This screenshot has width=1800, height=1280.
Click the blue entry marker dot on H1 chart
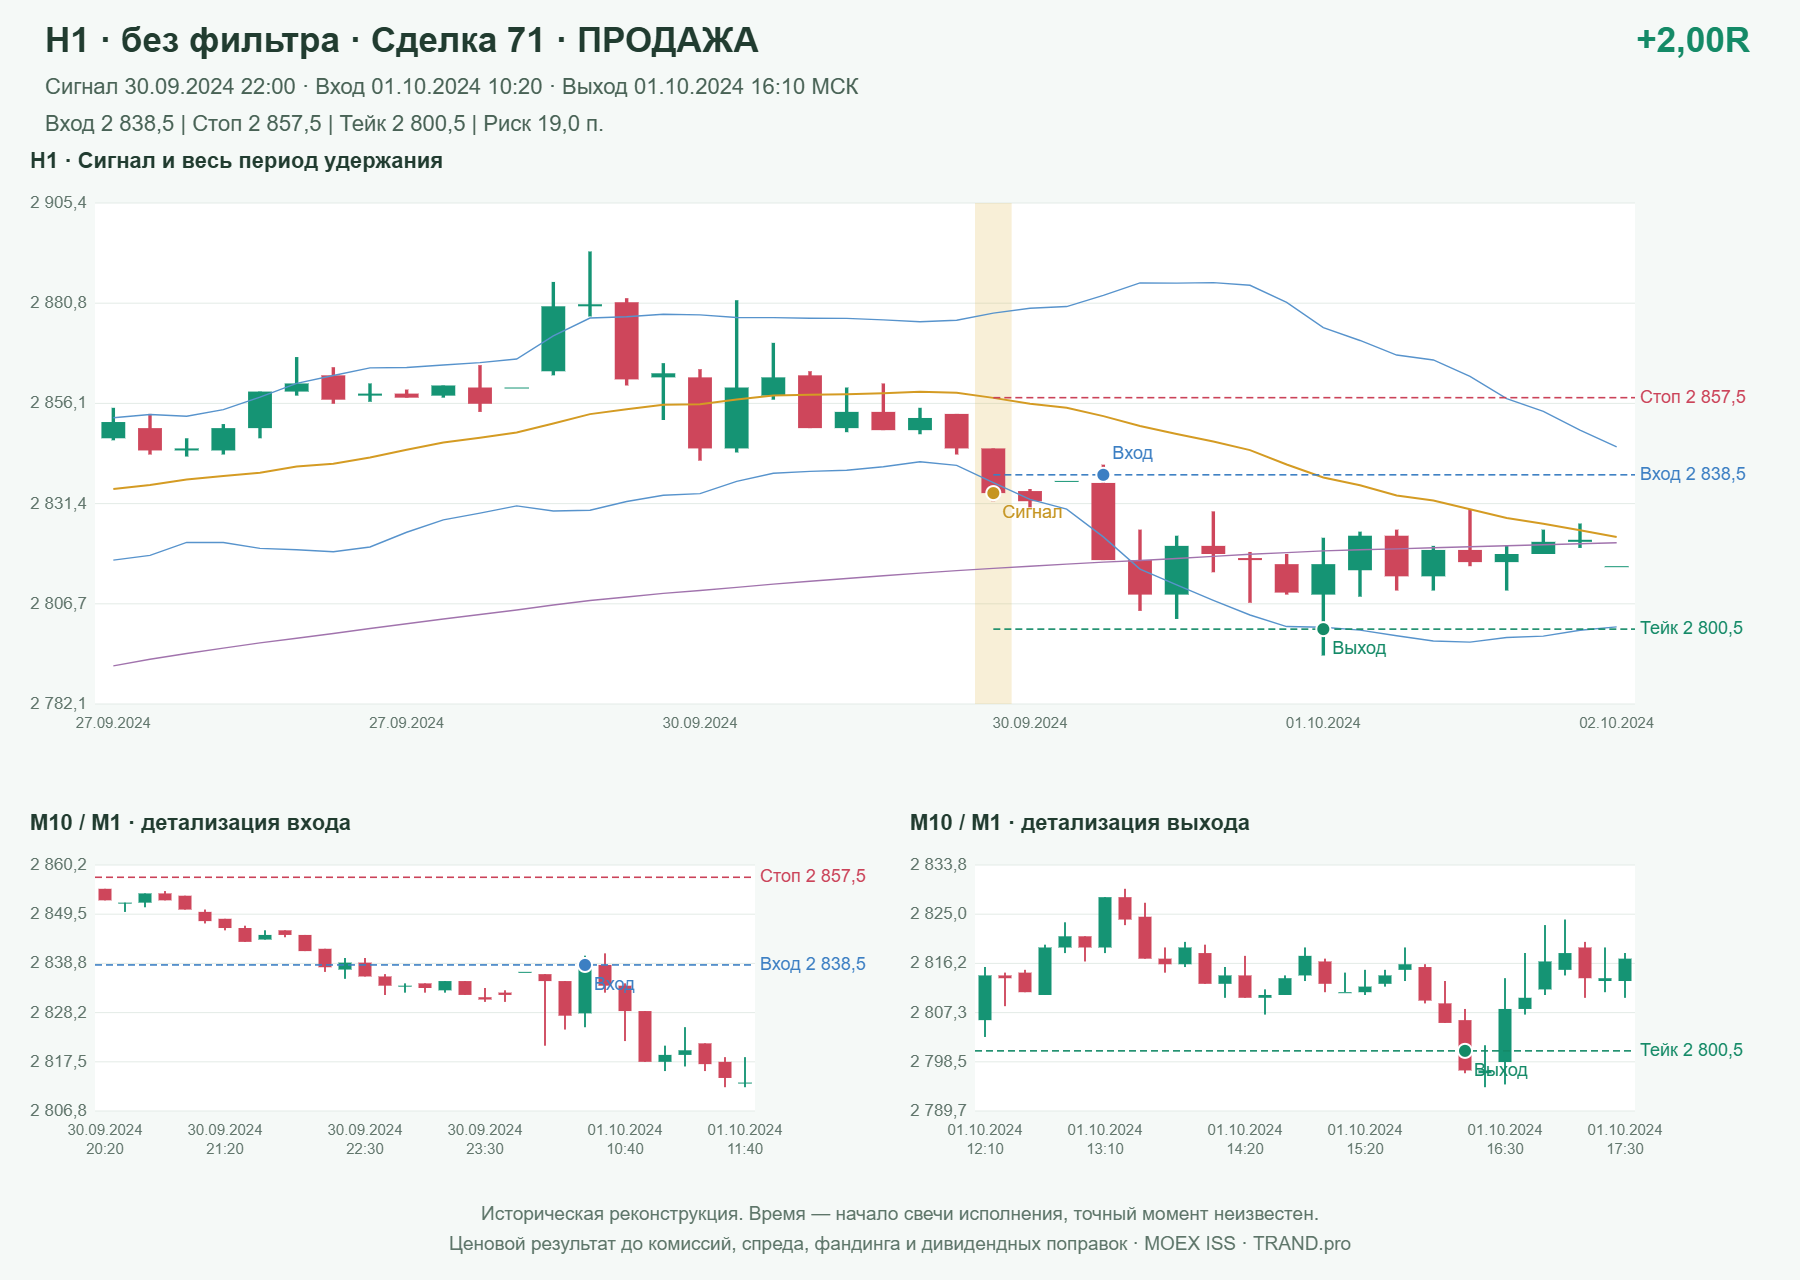click(1103, 475)
